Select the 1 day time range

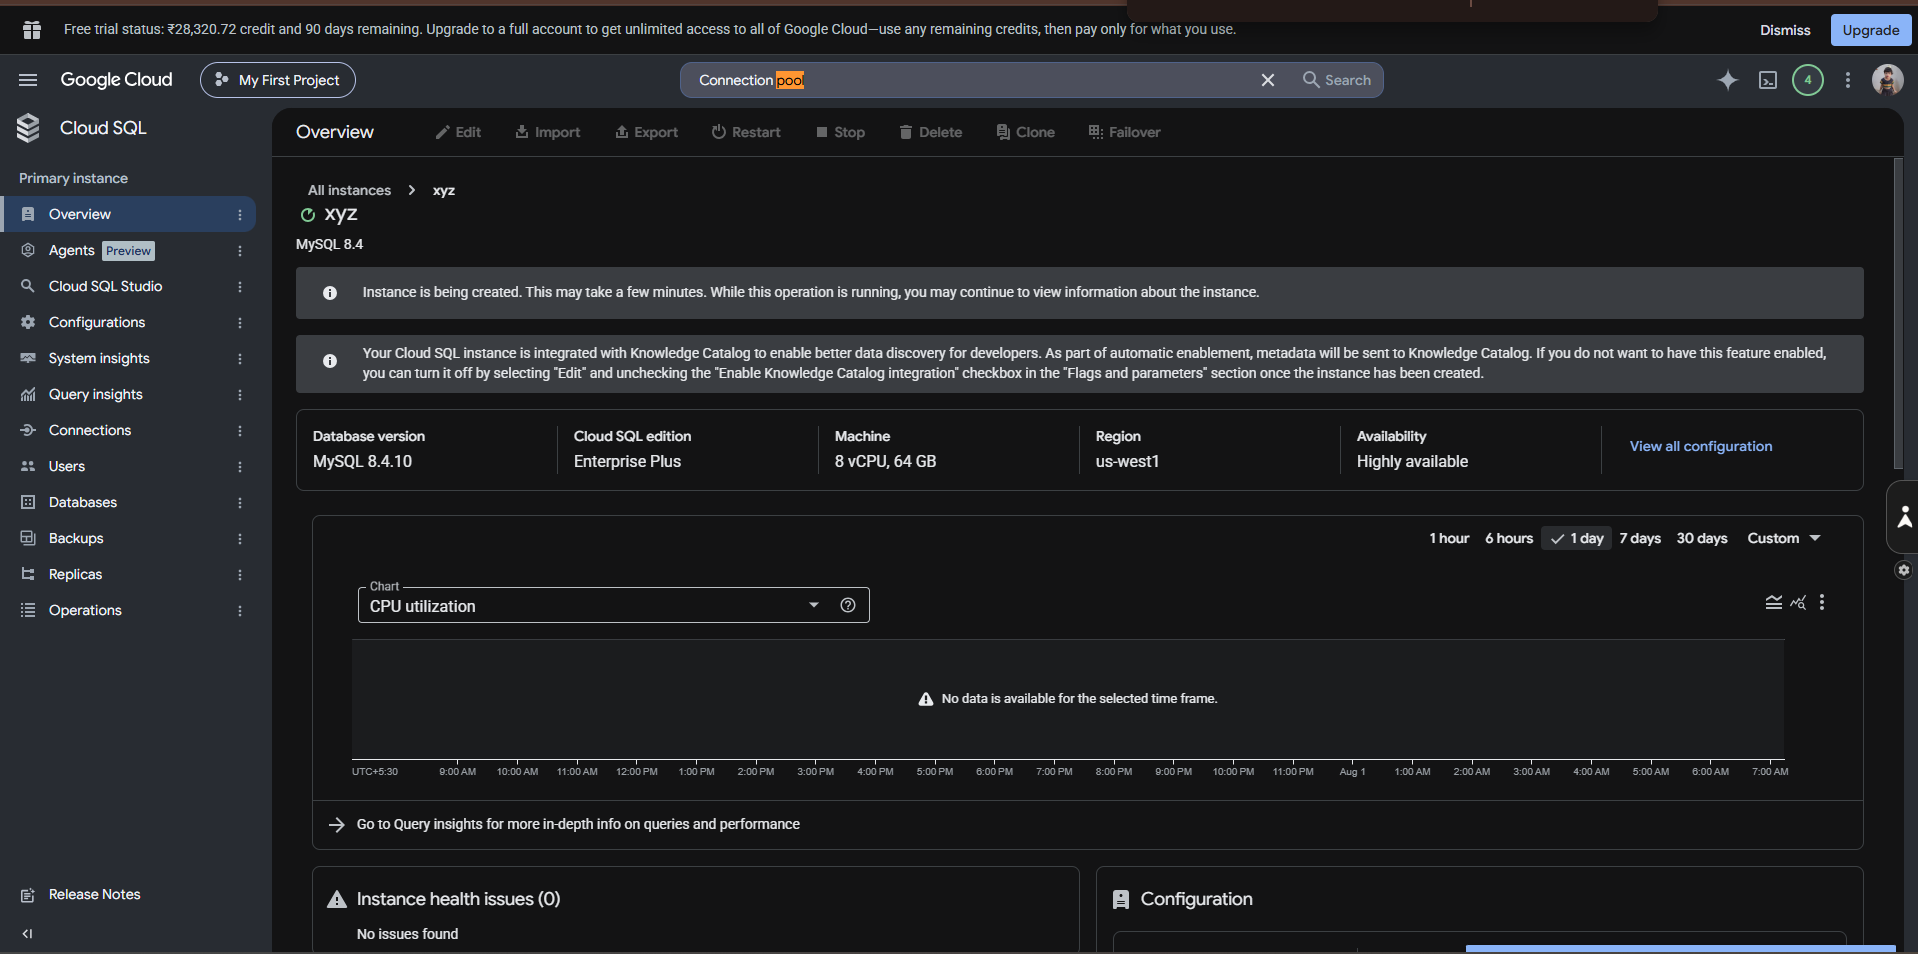point(1577,538)
